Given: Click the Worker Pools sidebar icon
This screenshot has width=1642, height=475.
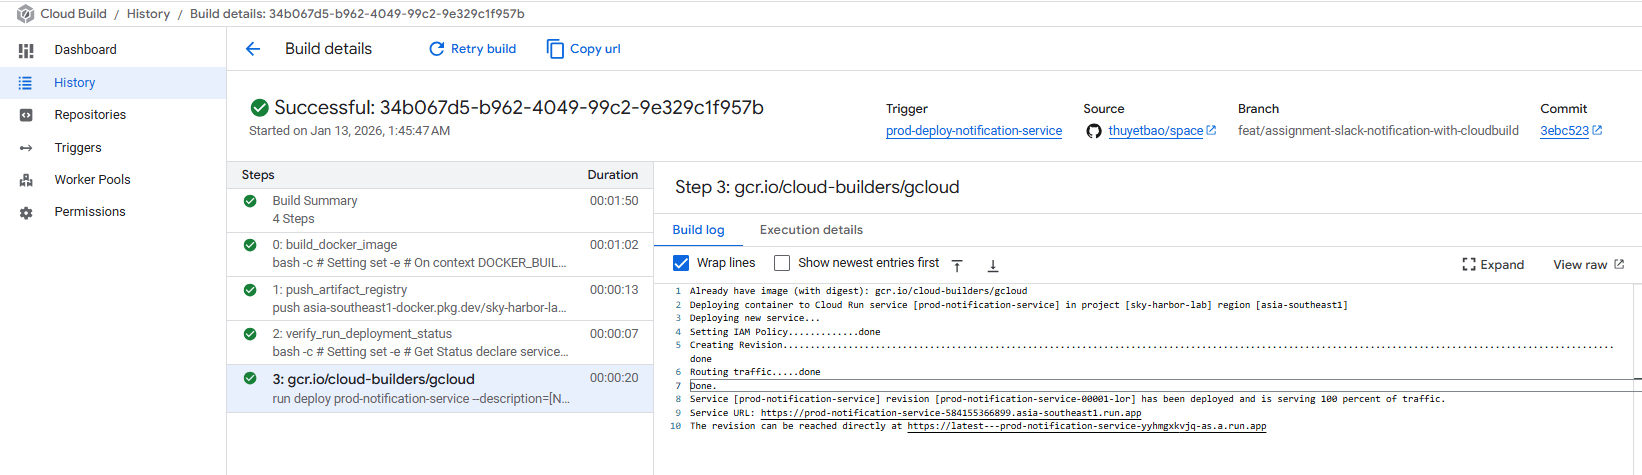Looking at the screenshot, I should coord(26,180).
